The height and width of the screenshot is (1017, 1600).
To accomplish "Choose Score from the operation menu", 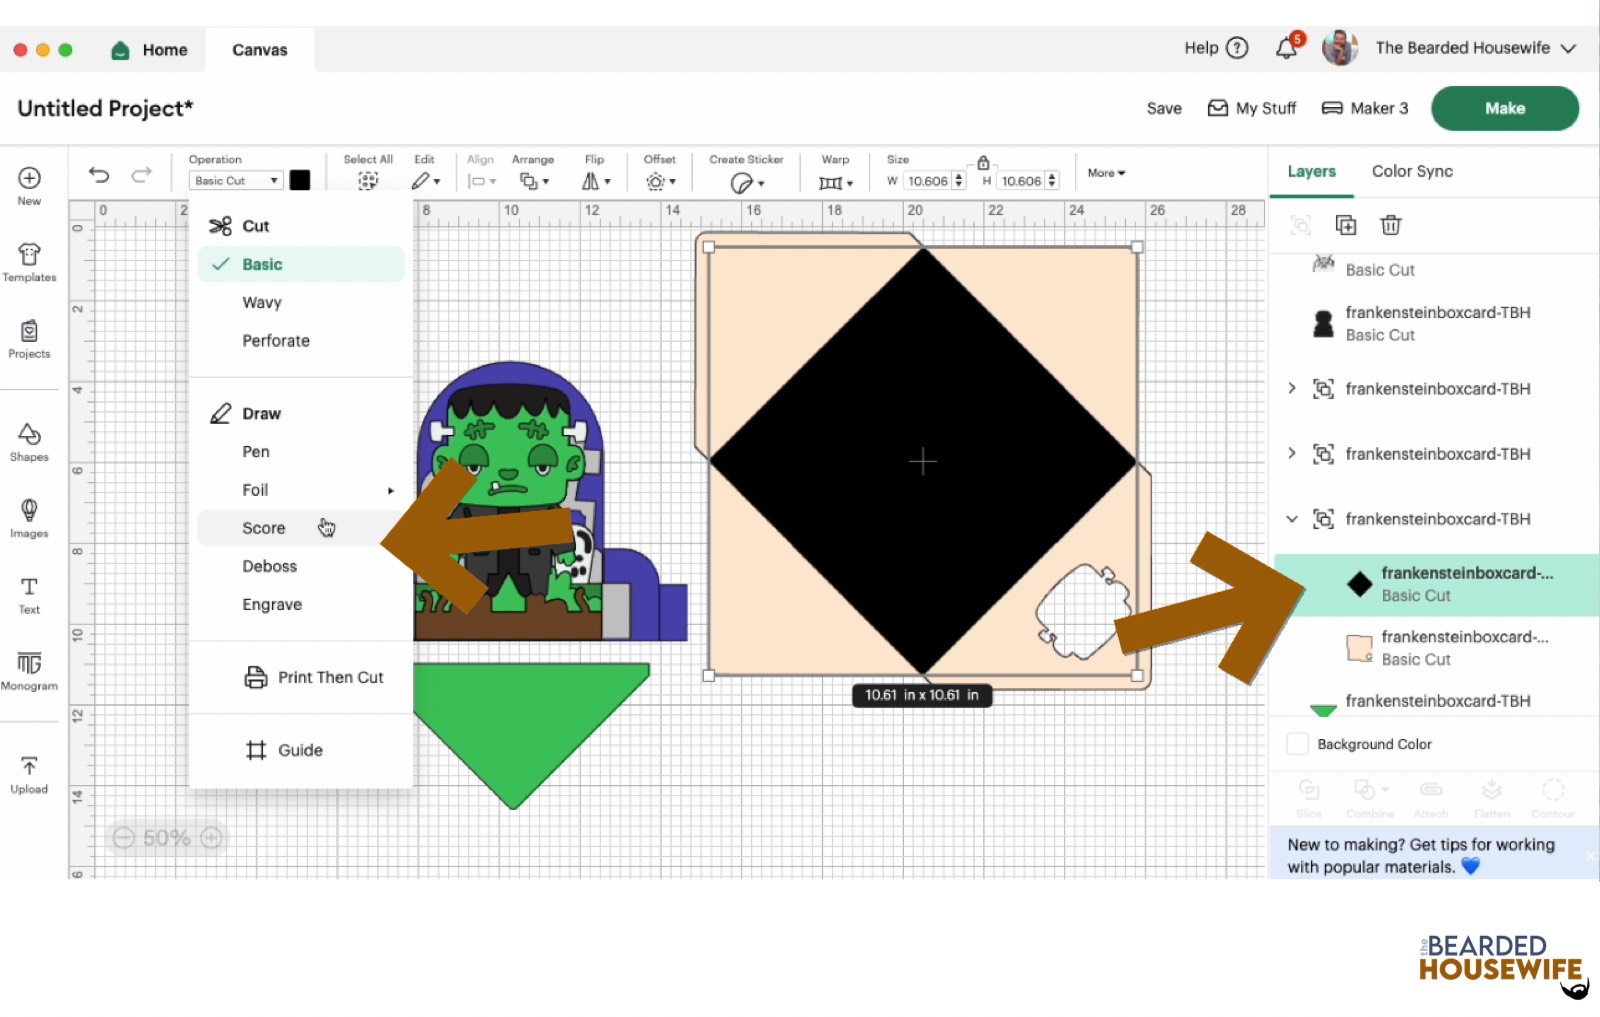I will [264, 528].
